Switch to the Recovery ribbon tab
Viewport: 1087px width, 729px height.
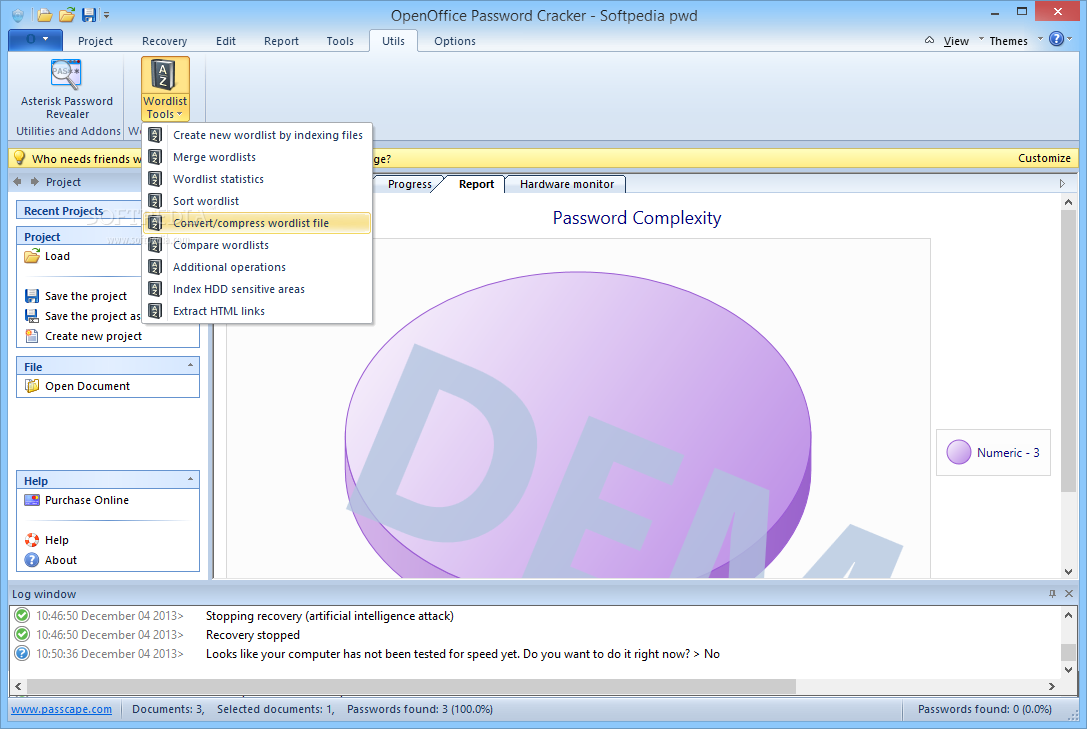point(164,41)
